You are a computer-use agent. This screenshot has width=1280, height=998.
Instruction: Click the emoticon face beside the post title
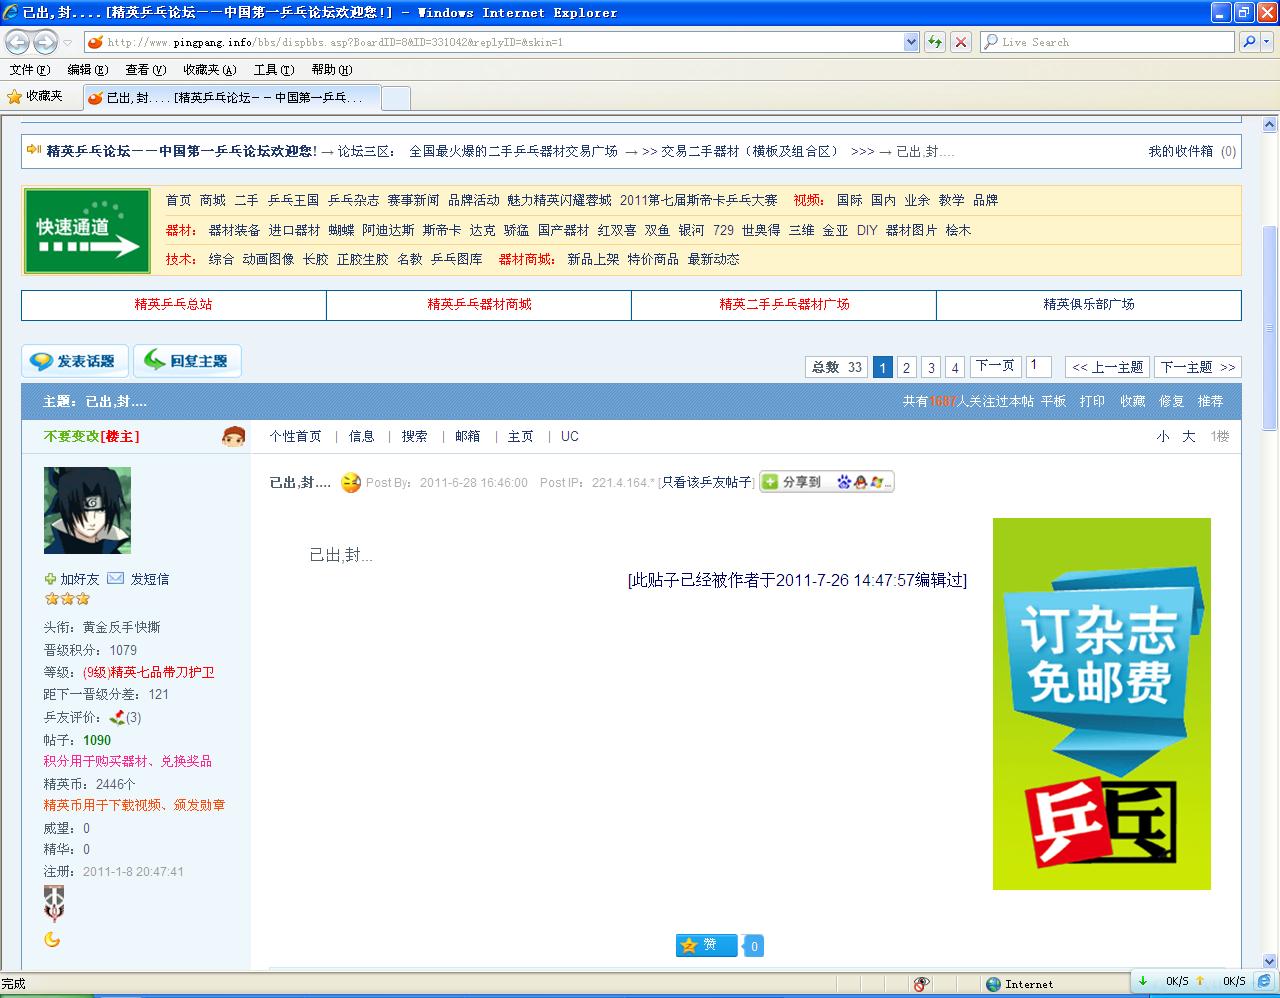[x=350, y=482]
